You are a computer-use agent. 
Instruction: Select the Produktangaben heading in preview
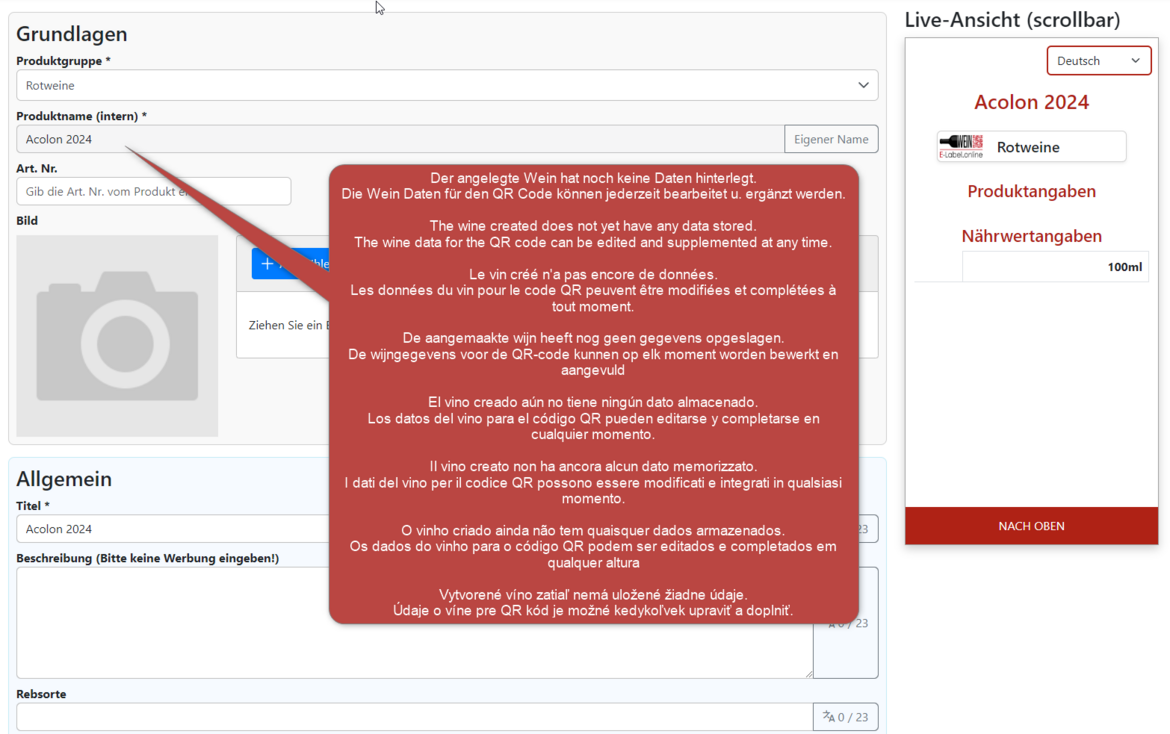(1031, 192)
